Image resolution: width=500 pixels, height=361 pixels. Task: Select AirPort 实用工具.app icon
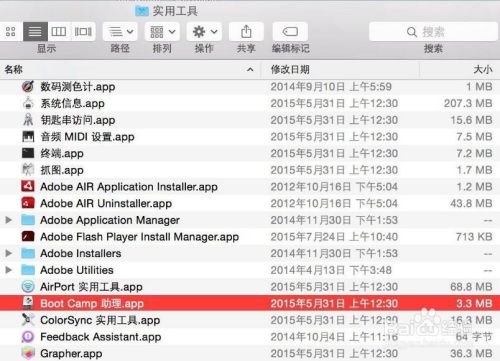pos(28,286)
